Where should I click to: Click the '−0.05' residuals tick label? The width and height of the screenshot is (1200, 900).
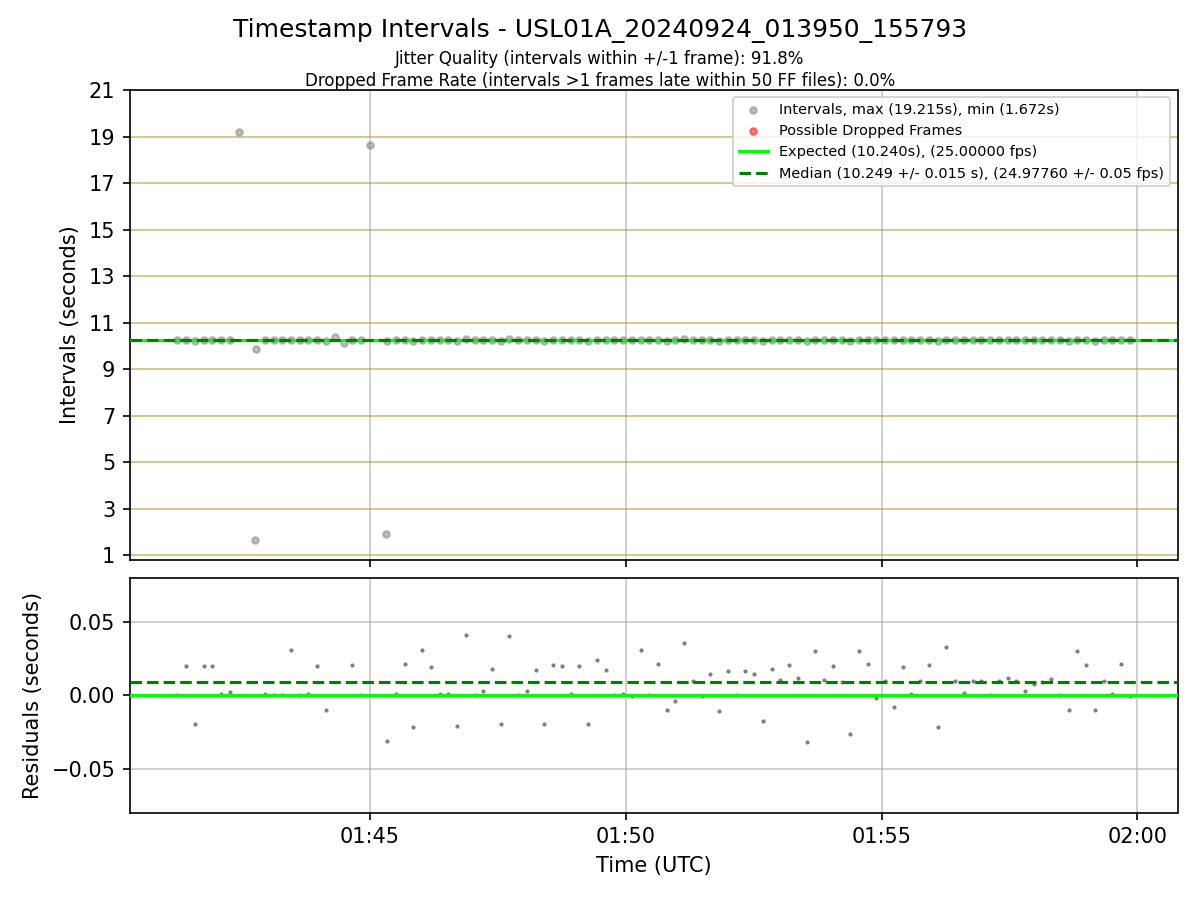[86, 769]
